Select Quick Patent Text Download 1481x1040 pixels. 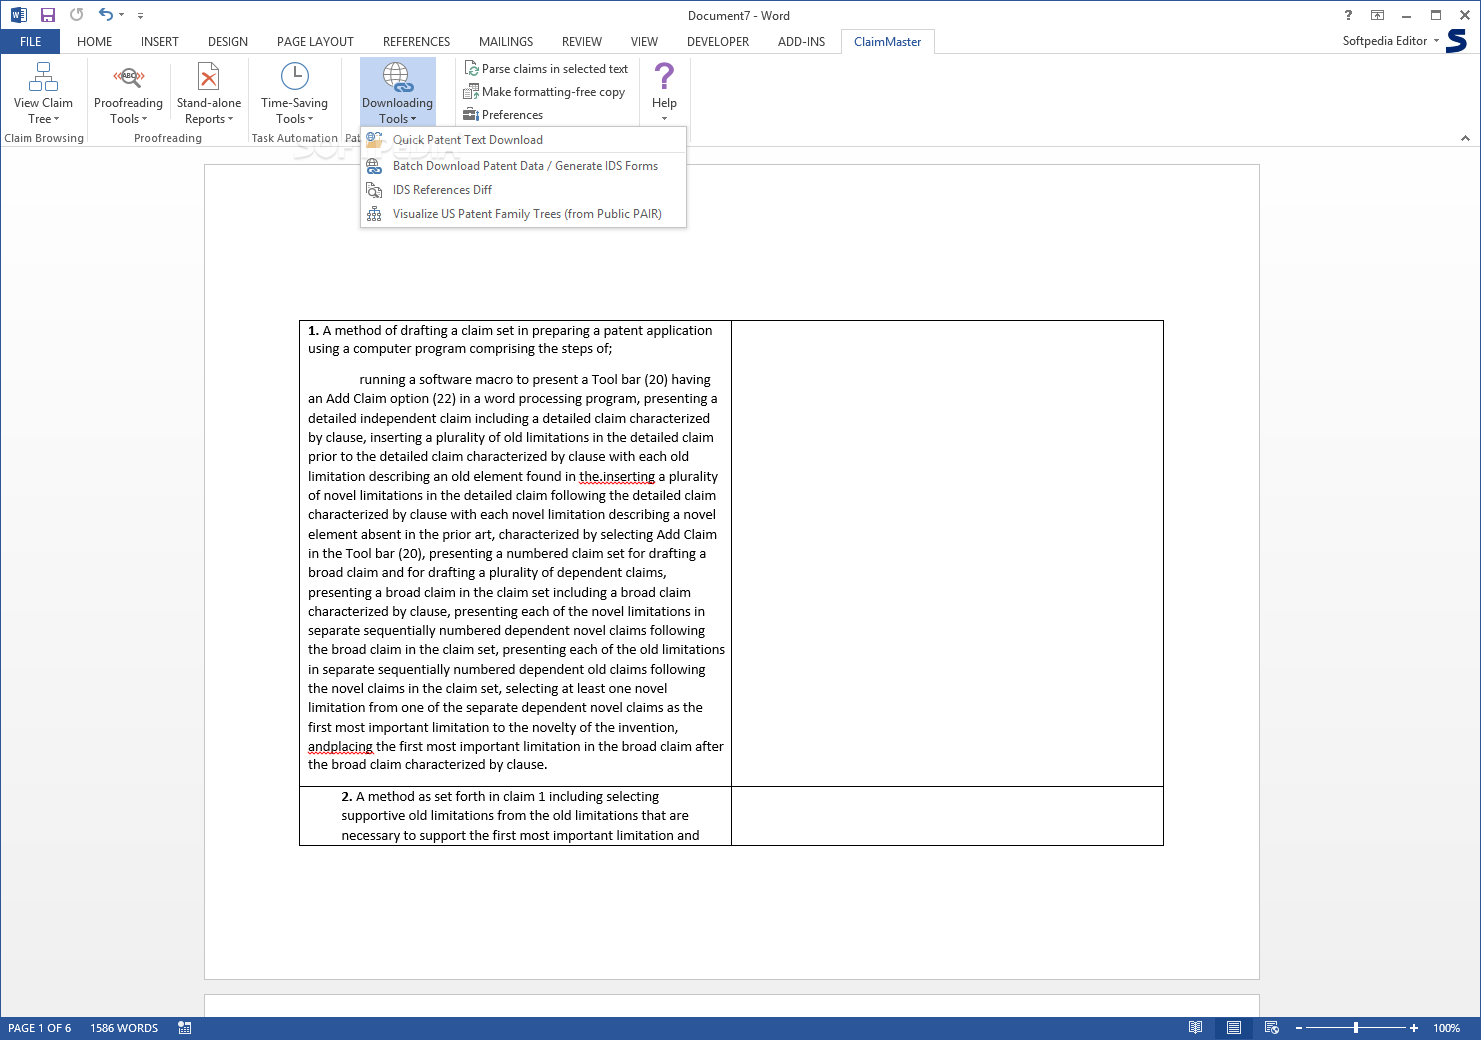[523, 140]
